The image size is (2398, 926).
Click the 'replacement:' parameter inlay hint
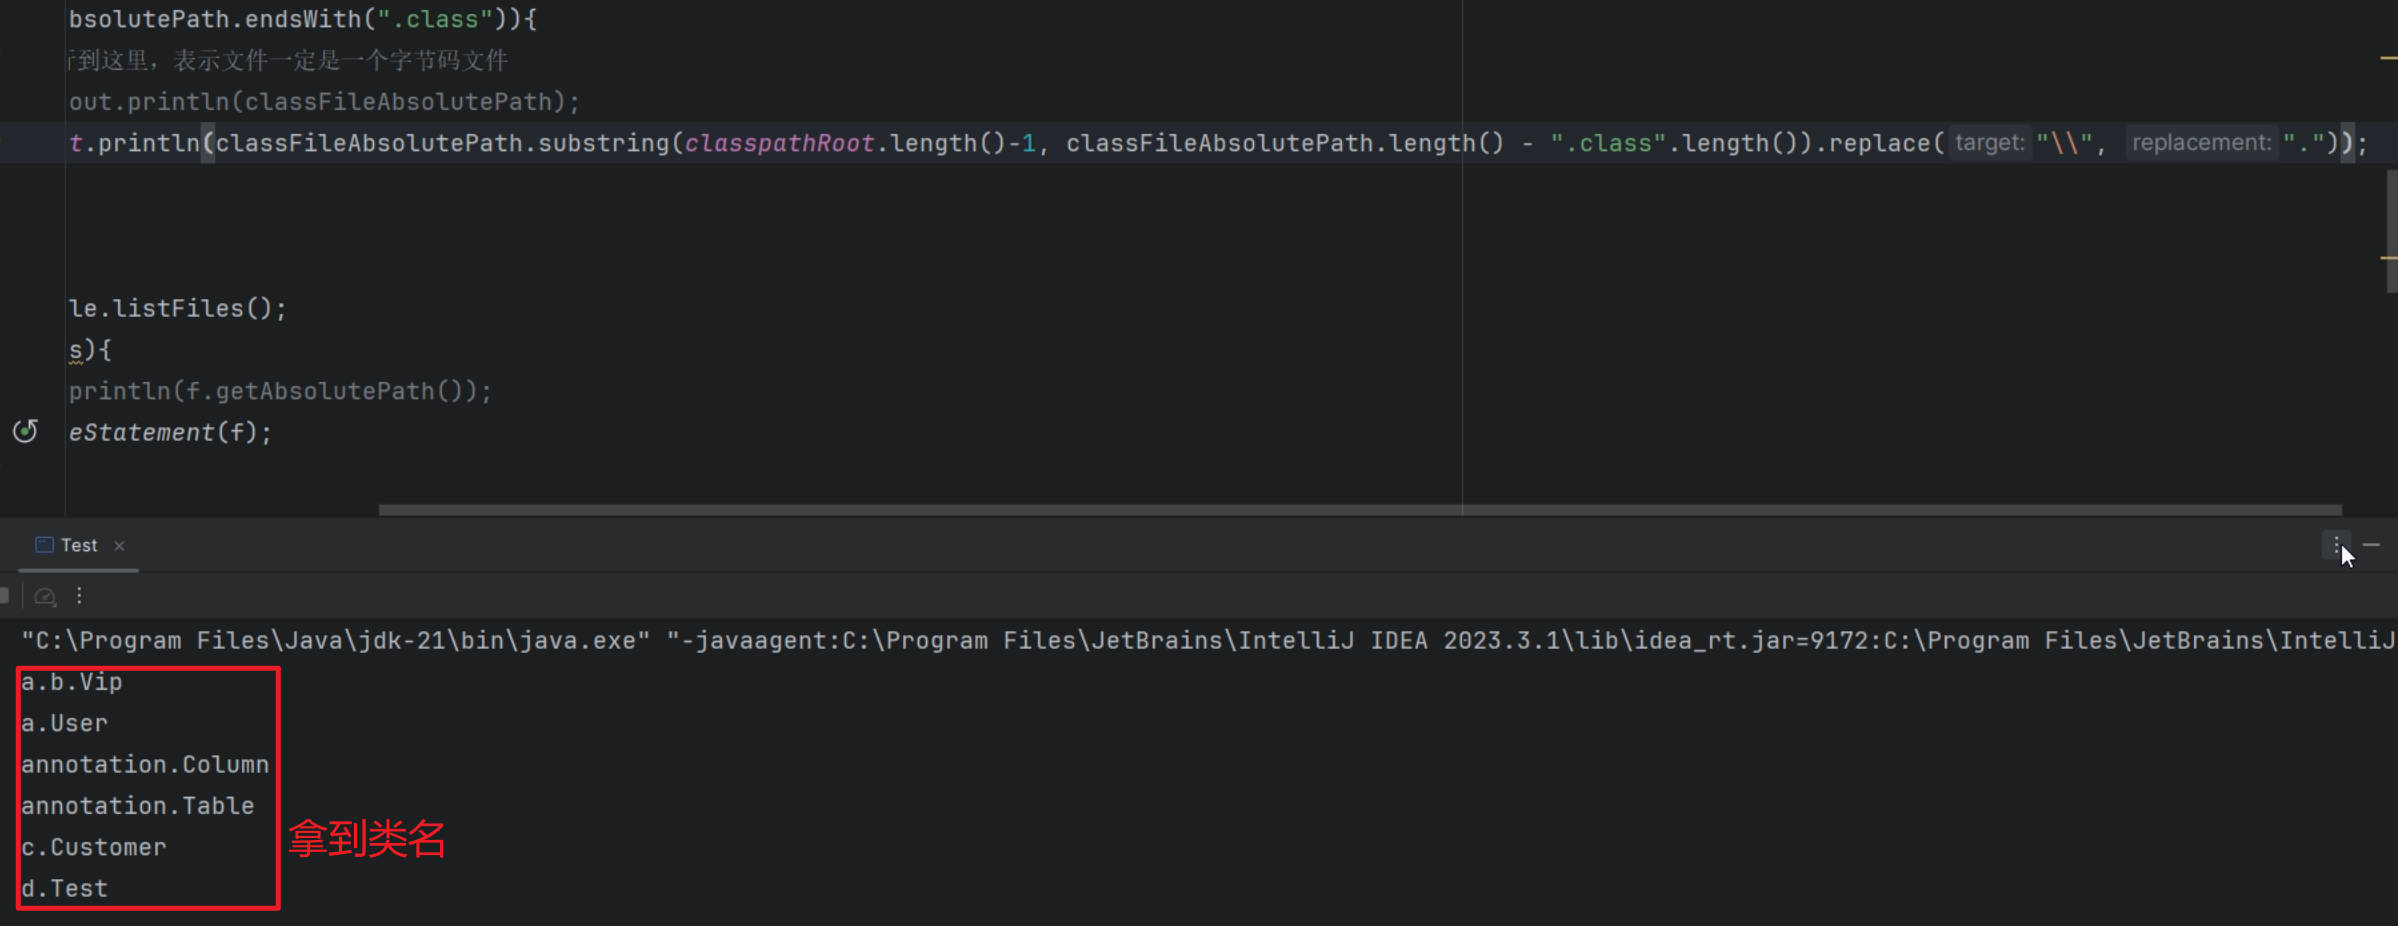pyautogui.click(x=2201, y=143)
